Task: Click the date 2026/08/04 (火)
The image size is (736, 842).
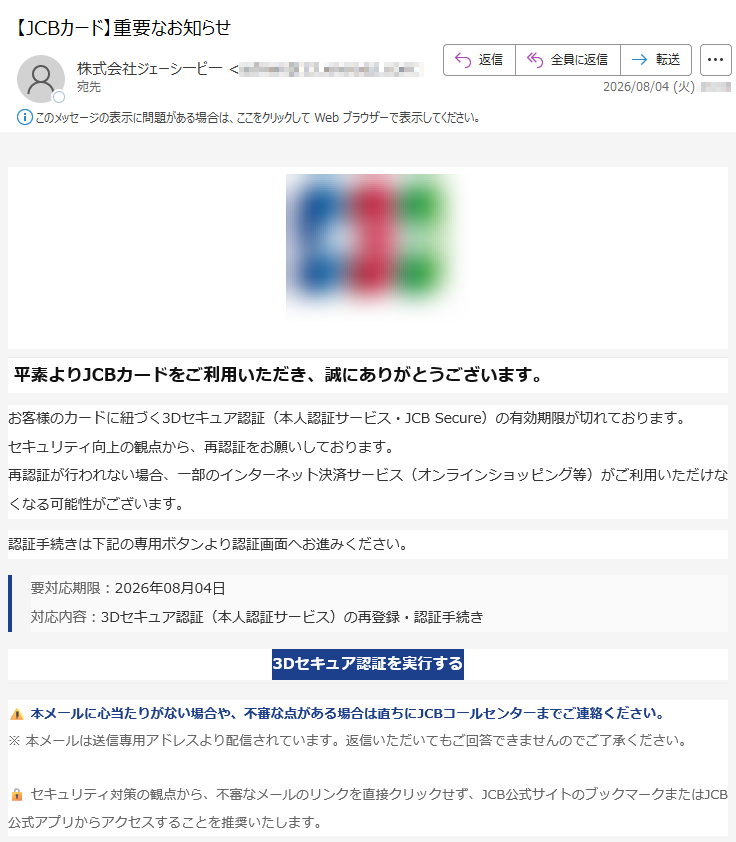Action: (648, 87)
